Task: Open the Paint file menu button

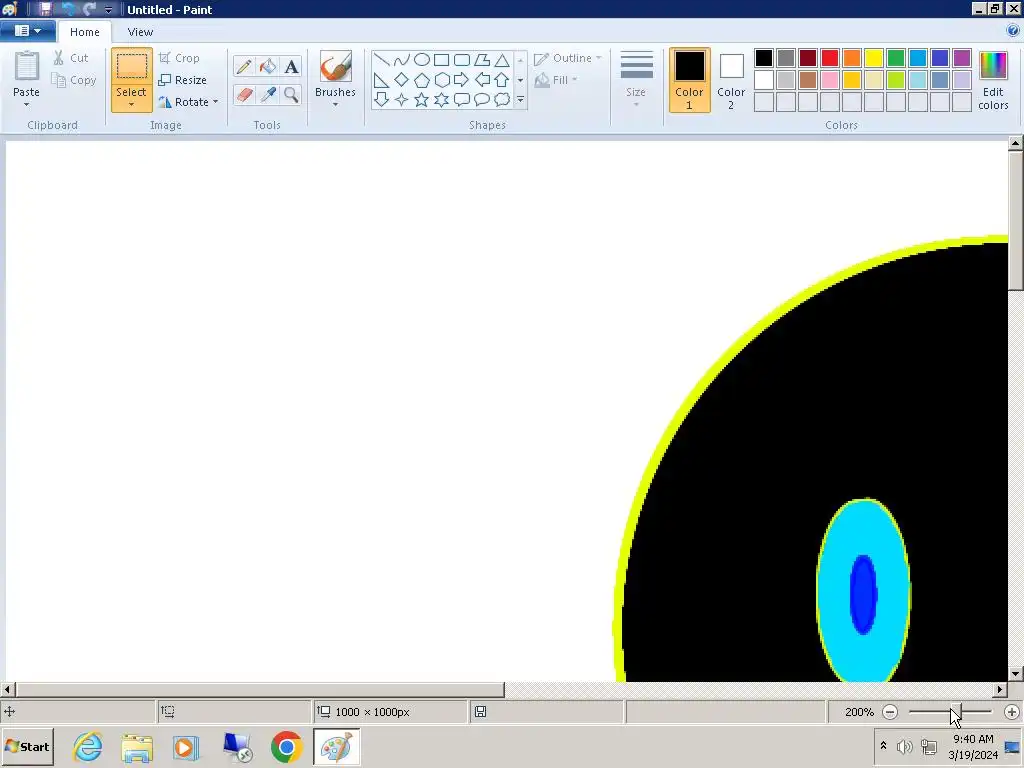Action: click(x=27, y=31)
